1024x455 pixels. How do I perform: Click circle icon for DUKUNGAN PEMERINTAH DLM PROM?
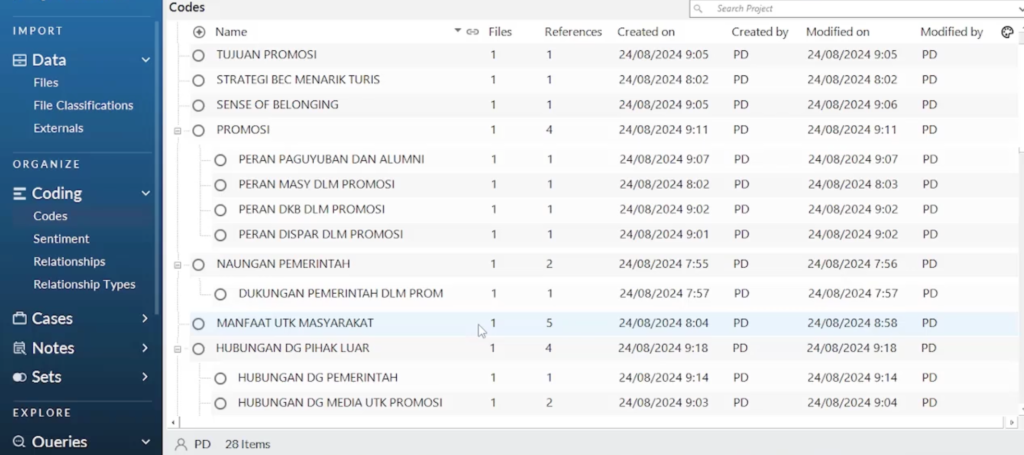point(220,294)
